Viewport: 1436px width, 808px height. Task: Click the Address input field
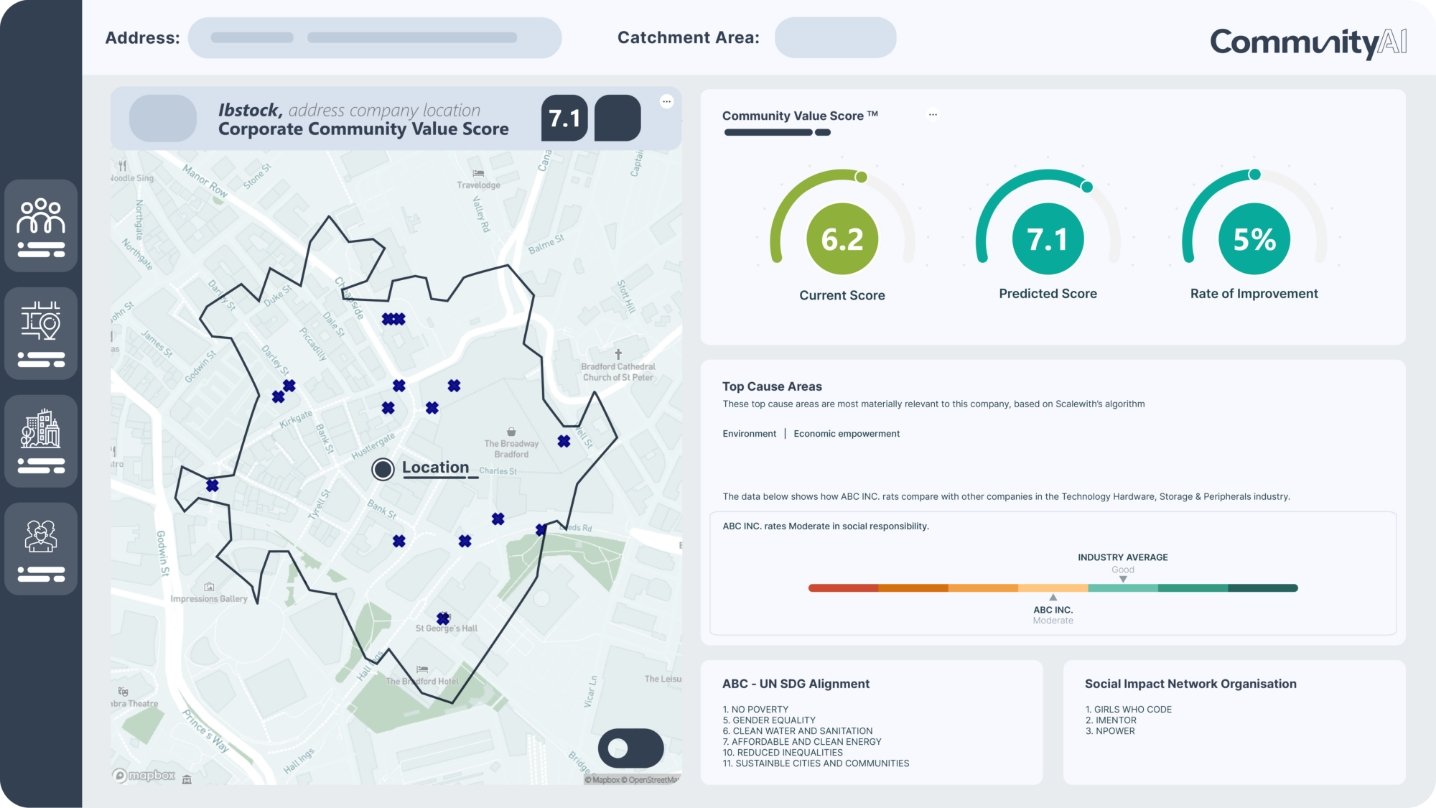(x=375, y=37)
